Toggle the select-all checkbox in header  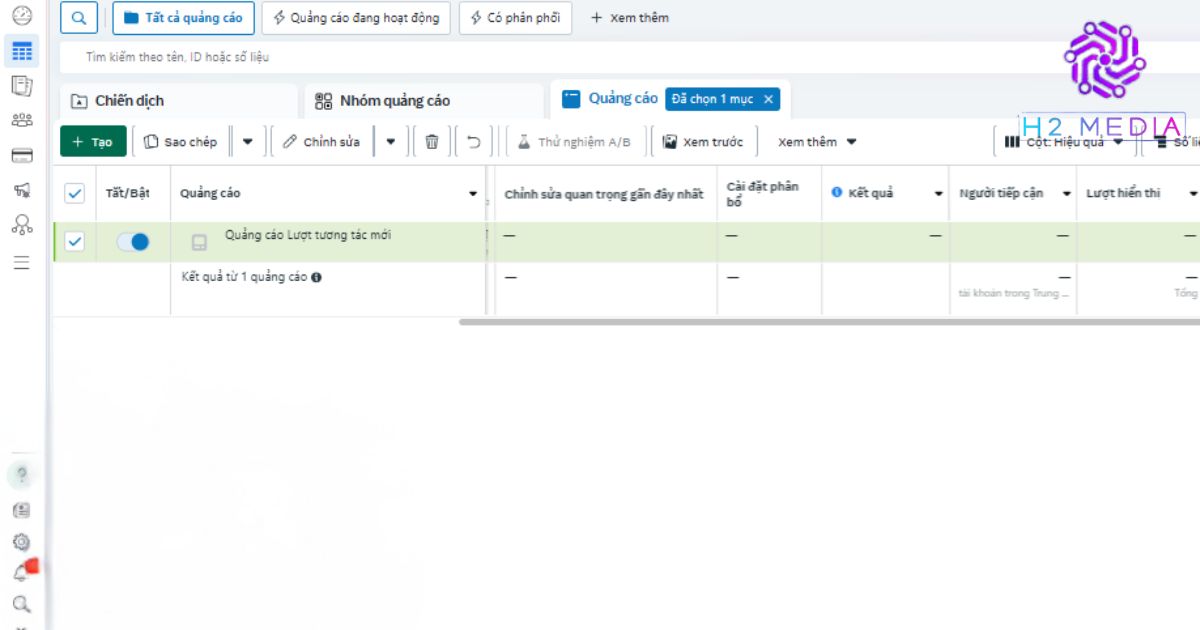coord(75,193)
